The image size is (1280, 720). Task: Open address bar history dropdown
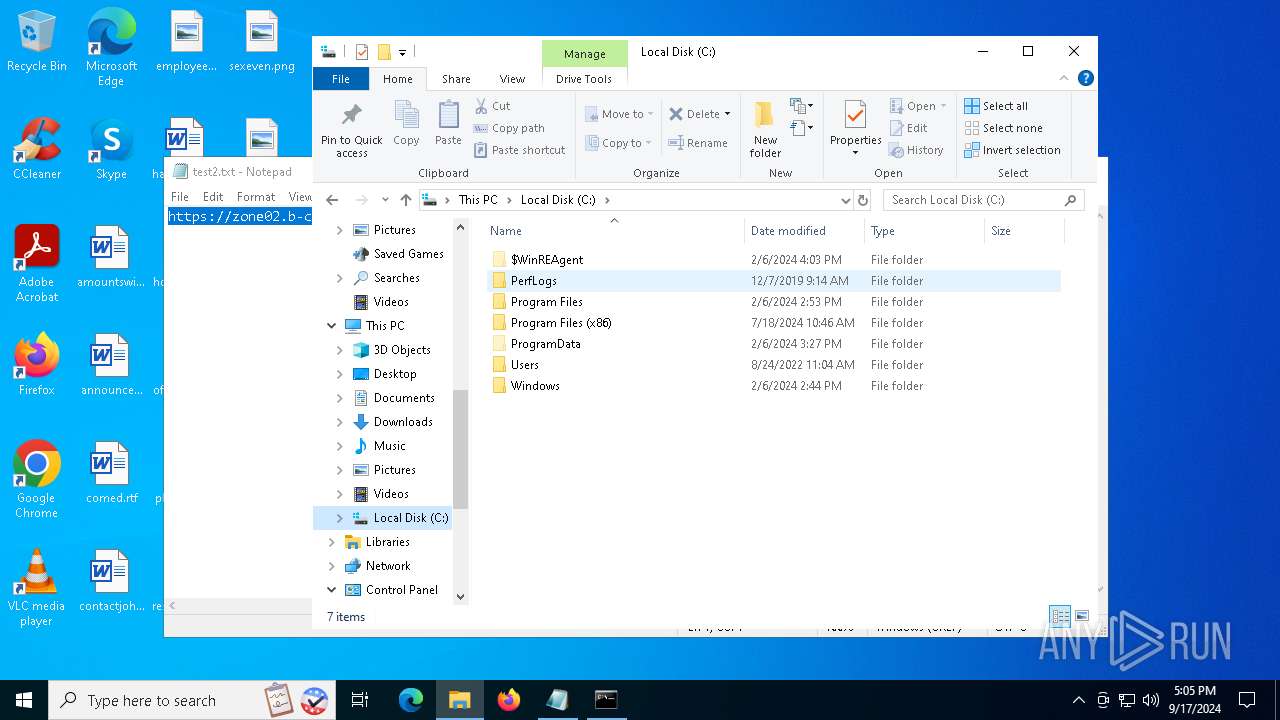(845, 200)
